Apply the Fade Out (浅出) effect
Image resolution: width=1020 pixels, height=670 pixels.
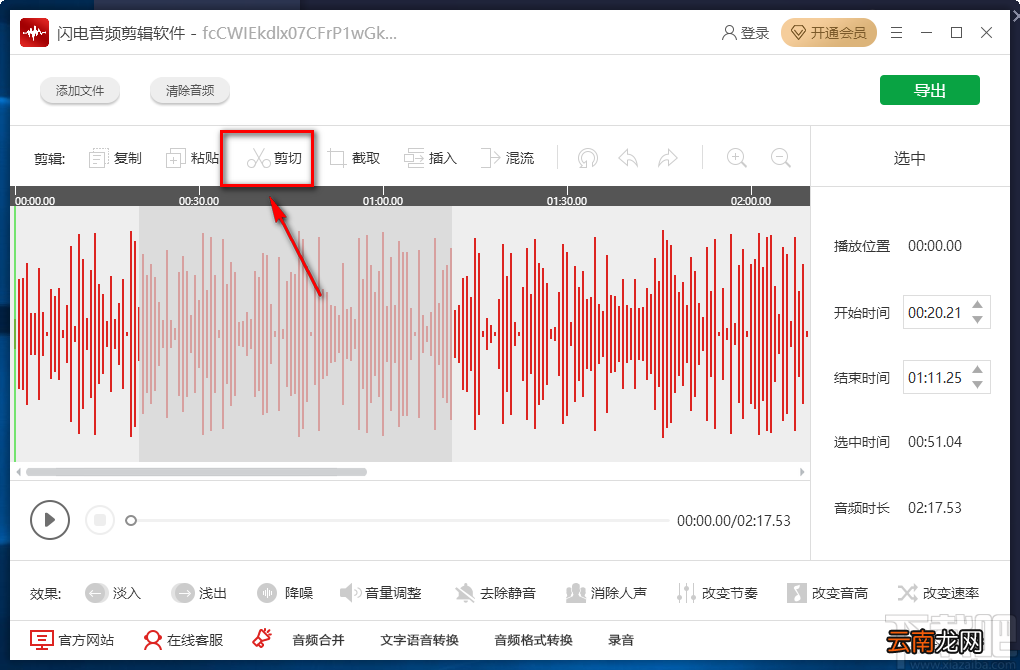pyautogui.click(x=198, y=593)
